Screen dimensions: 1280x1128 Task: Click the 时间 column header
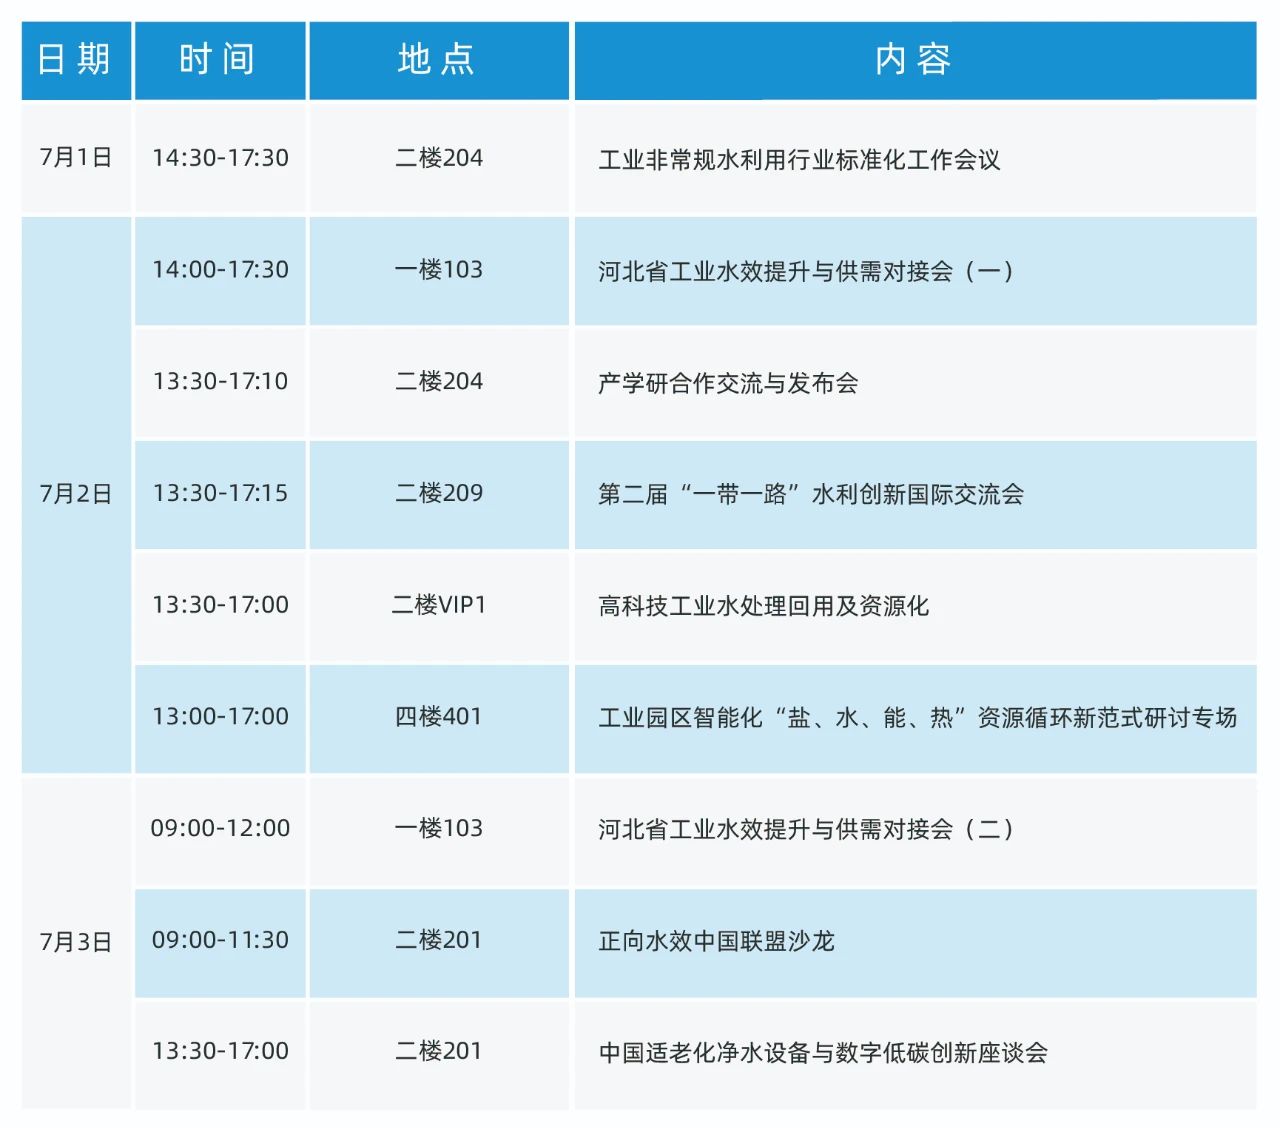pyautogui.click(x=220, y=60)
